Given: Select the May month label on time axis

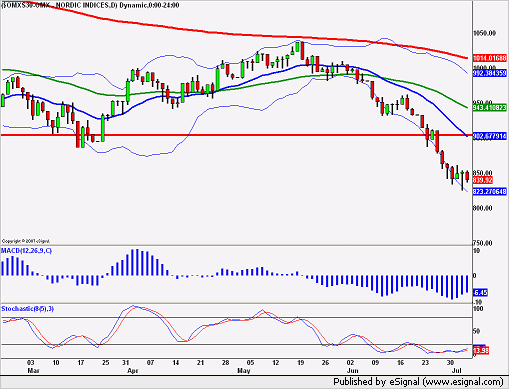Looking at the screenshot, I should (x=244, y=370).
